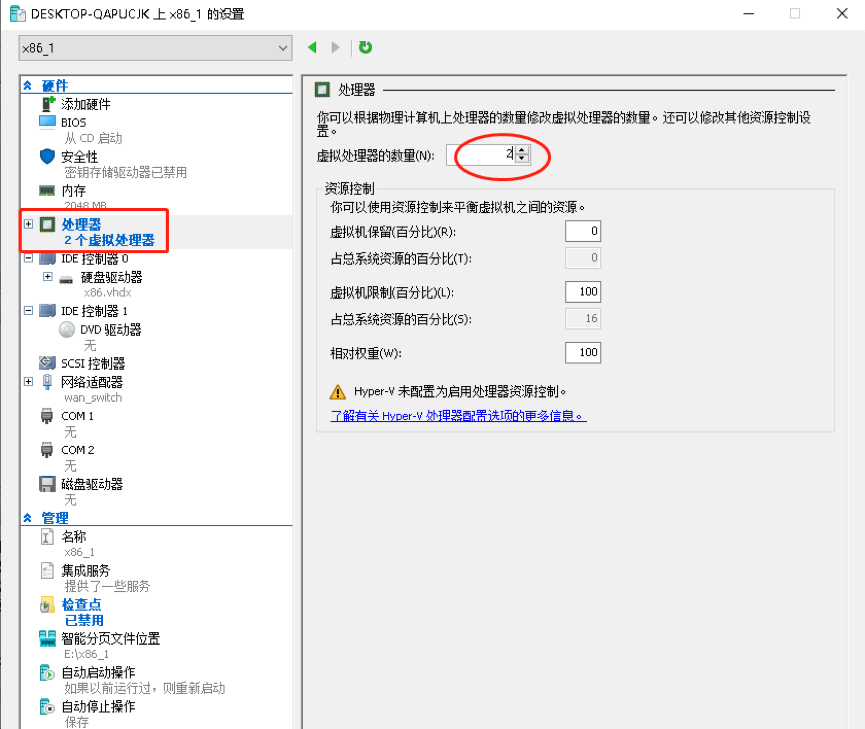
Task: Select the 处理器 chip icon in tree
Action: click(47, 224)
